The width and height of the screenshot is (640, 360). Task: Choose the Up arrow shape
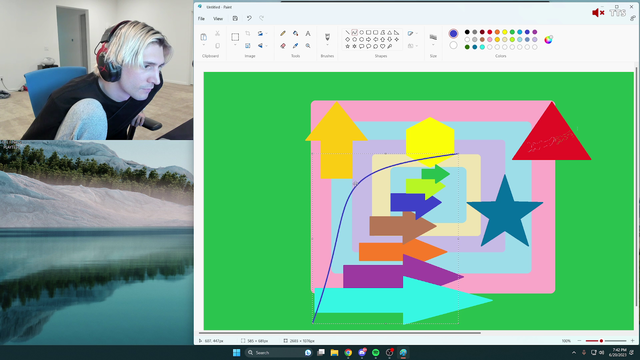[x=382, y=39]
